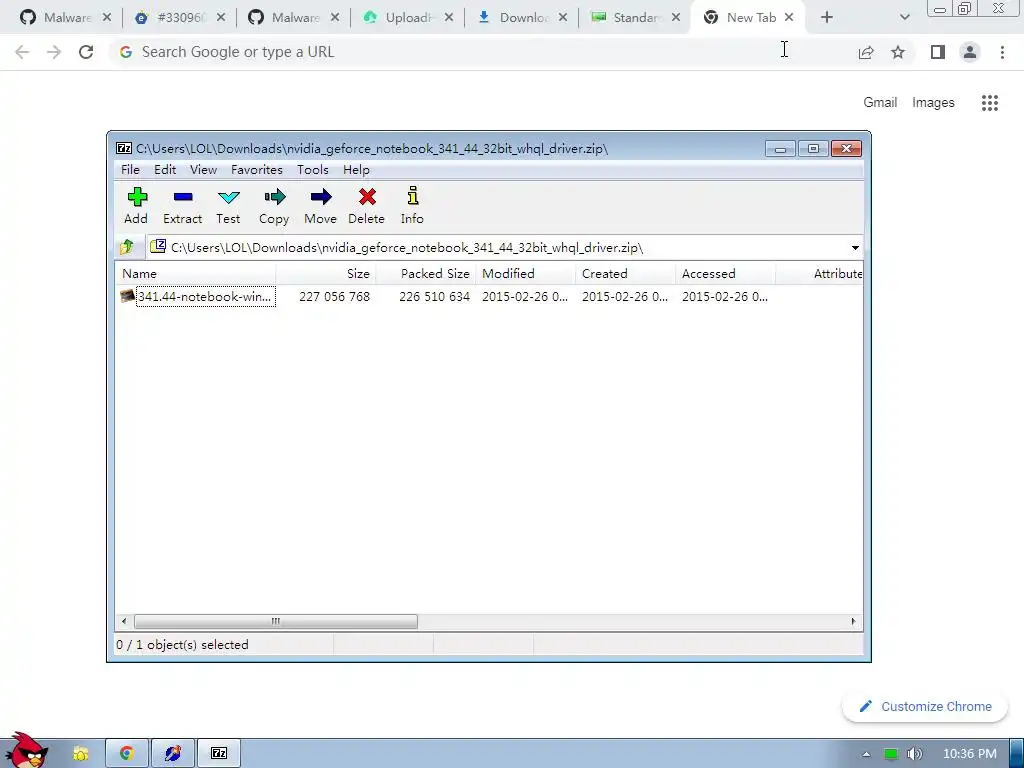Open the File menu in 7-Zip
Viewport: 1024px width, 768px height.
tap(131, 170)
